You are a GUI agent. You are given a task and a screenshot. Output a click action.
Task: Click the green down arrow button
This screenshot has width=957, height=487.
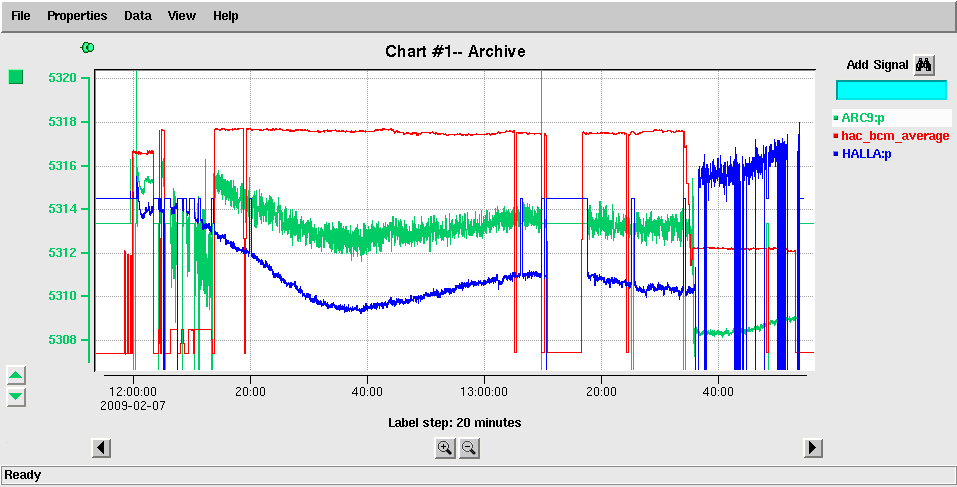coord(16,397)
